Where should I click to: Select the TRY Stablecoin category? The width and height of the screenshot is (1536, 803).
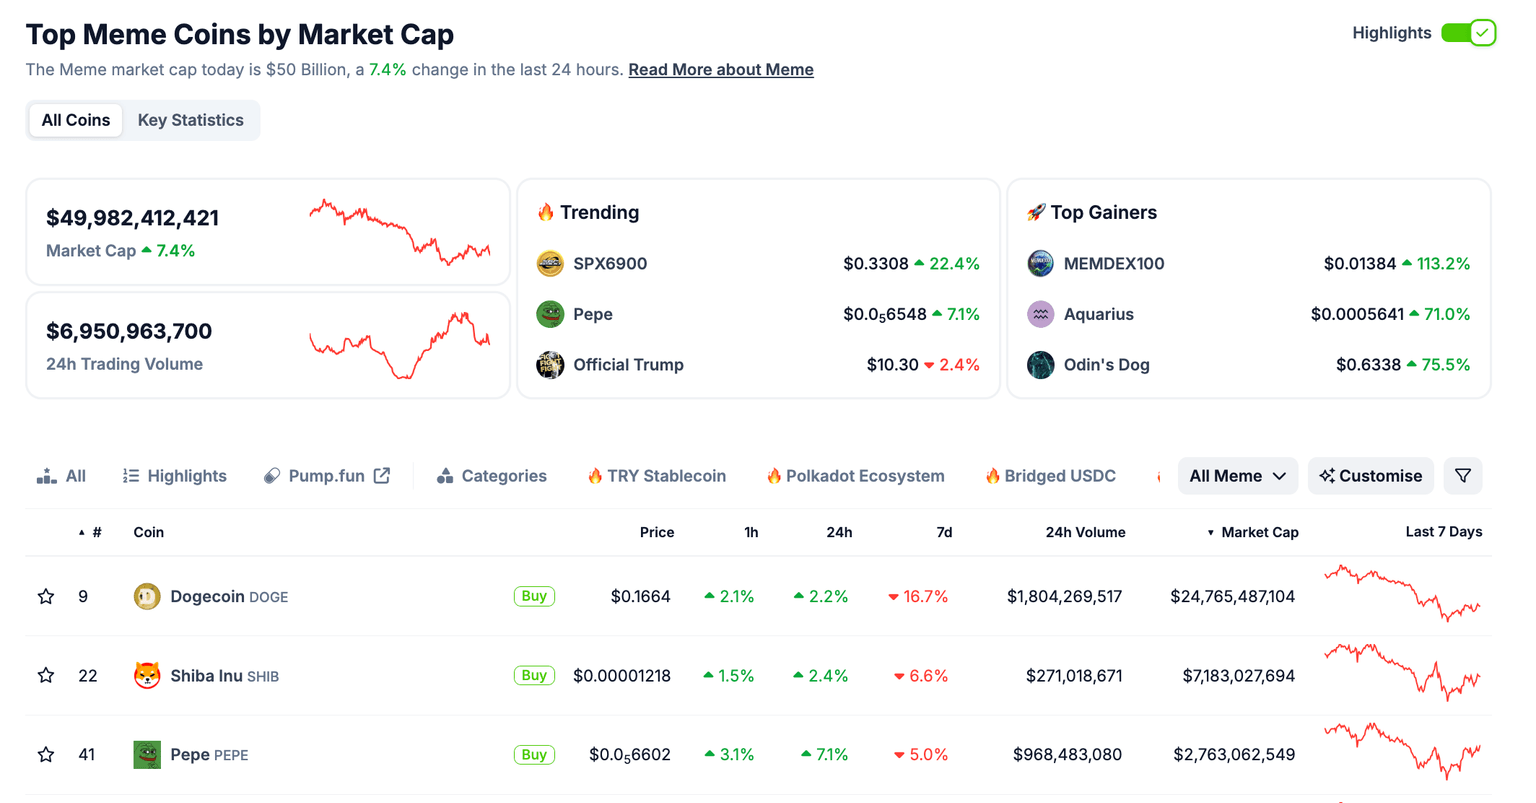click(x=656, y=475)
